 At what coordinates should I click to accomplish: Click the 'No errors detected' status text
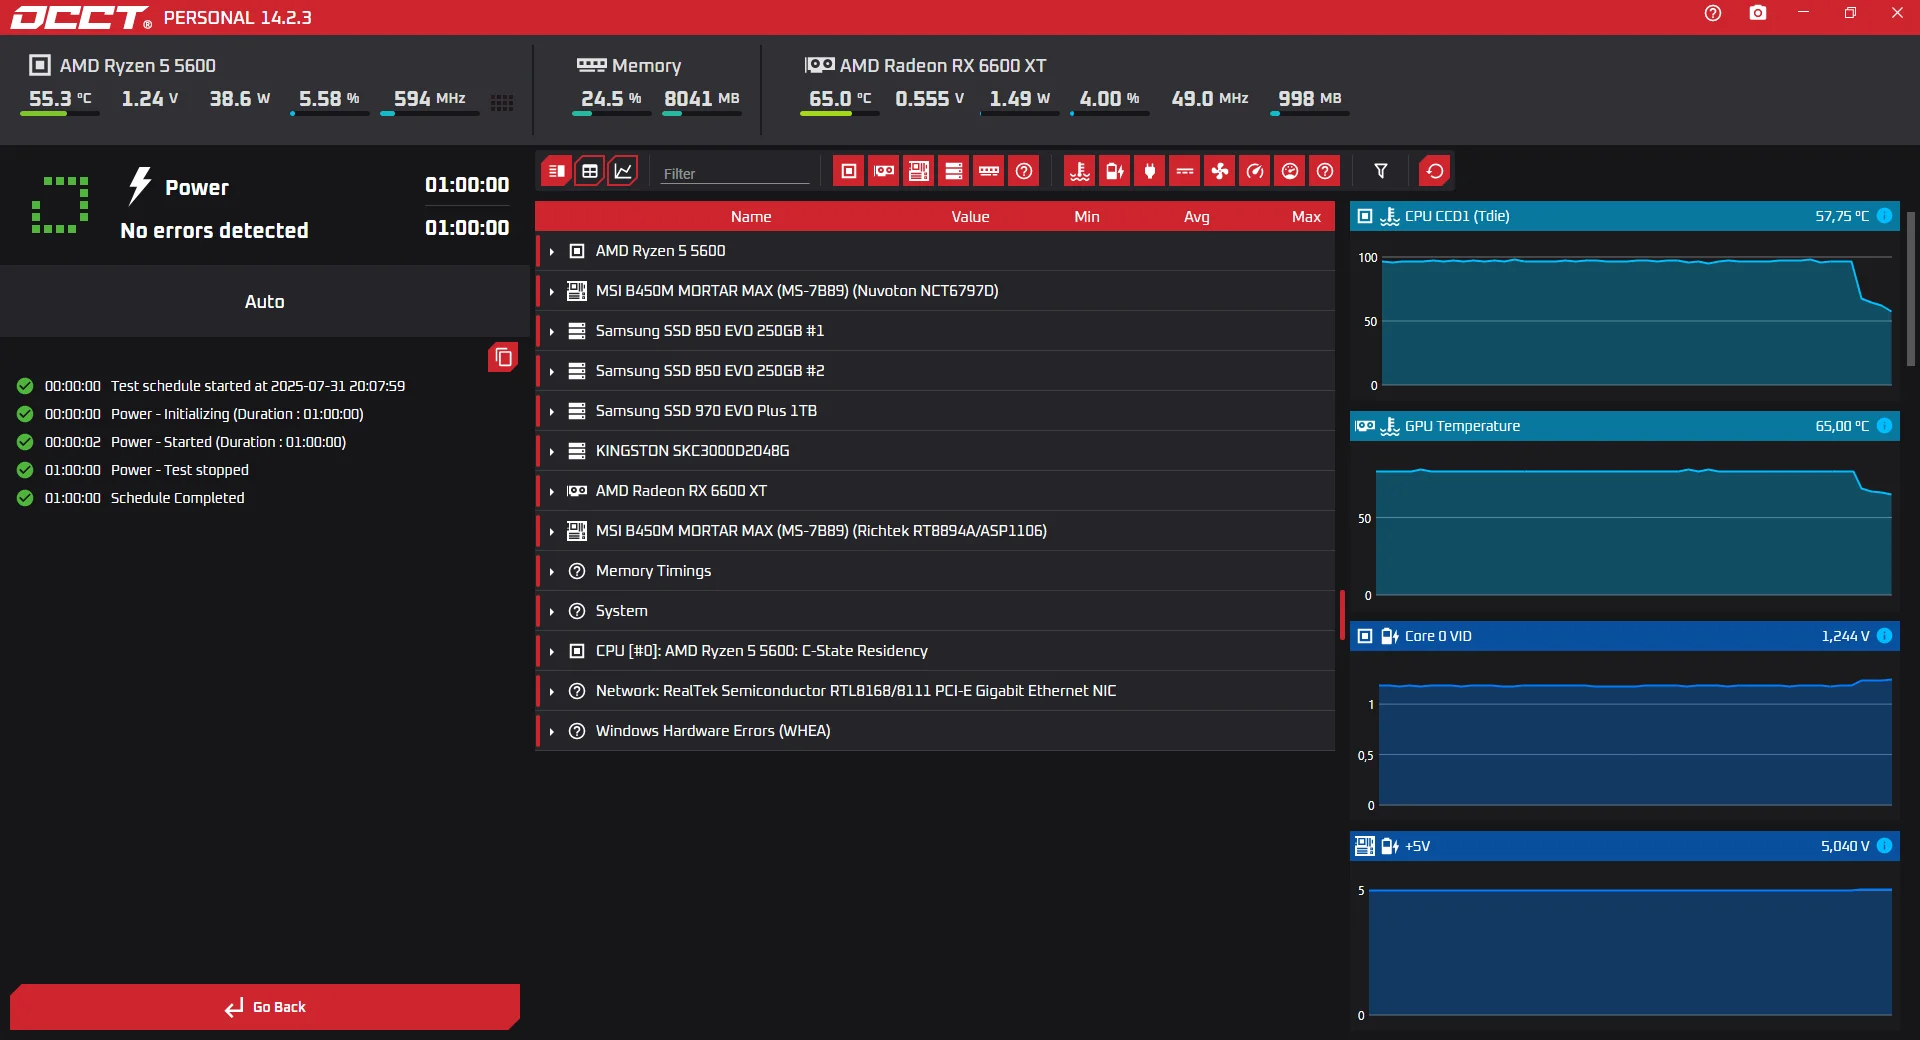(214, 230)
